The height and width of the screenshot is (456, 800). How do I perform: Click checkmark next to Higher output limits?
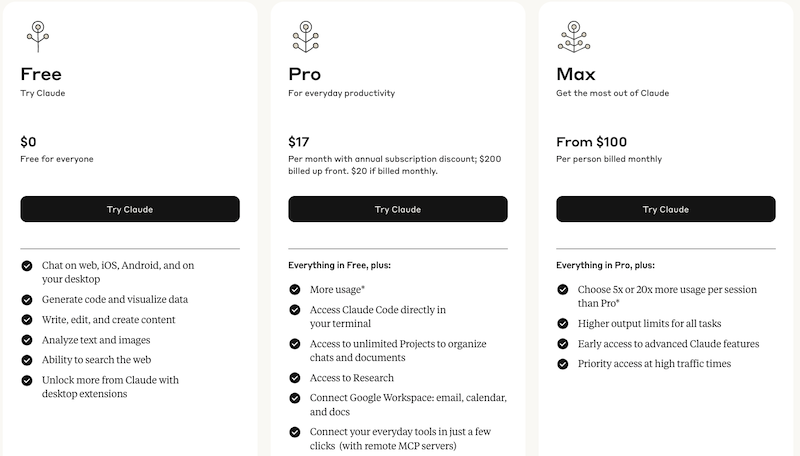pyautogui.click(x=563, y=324)
